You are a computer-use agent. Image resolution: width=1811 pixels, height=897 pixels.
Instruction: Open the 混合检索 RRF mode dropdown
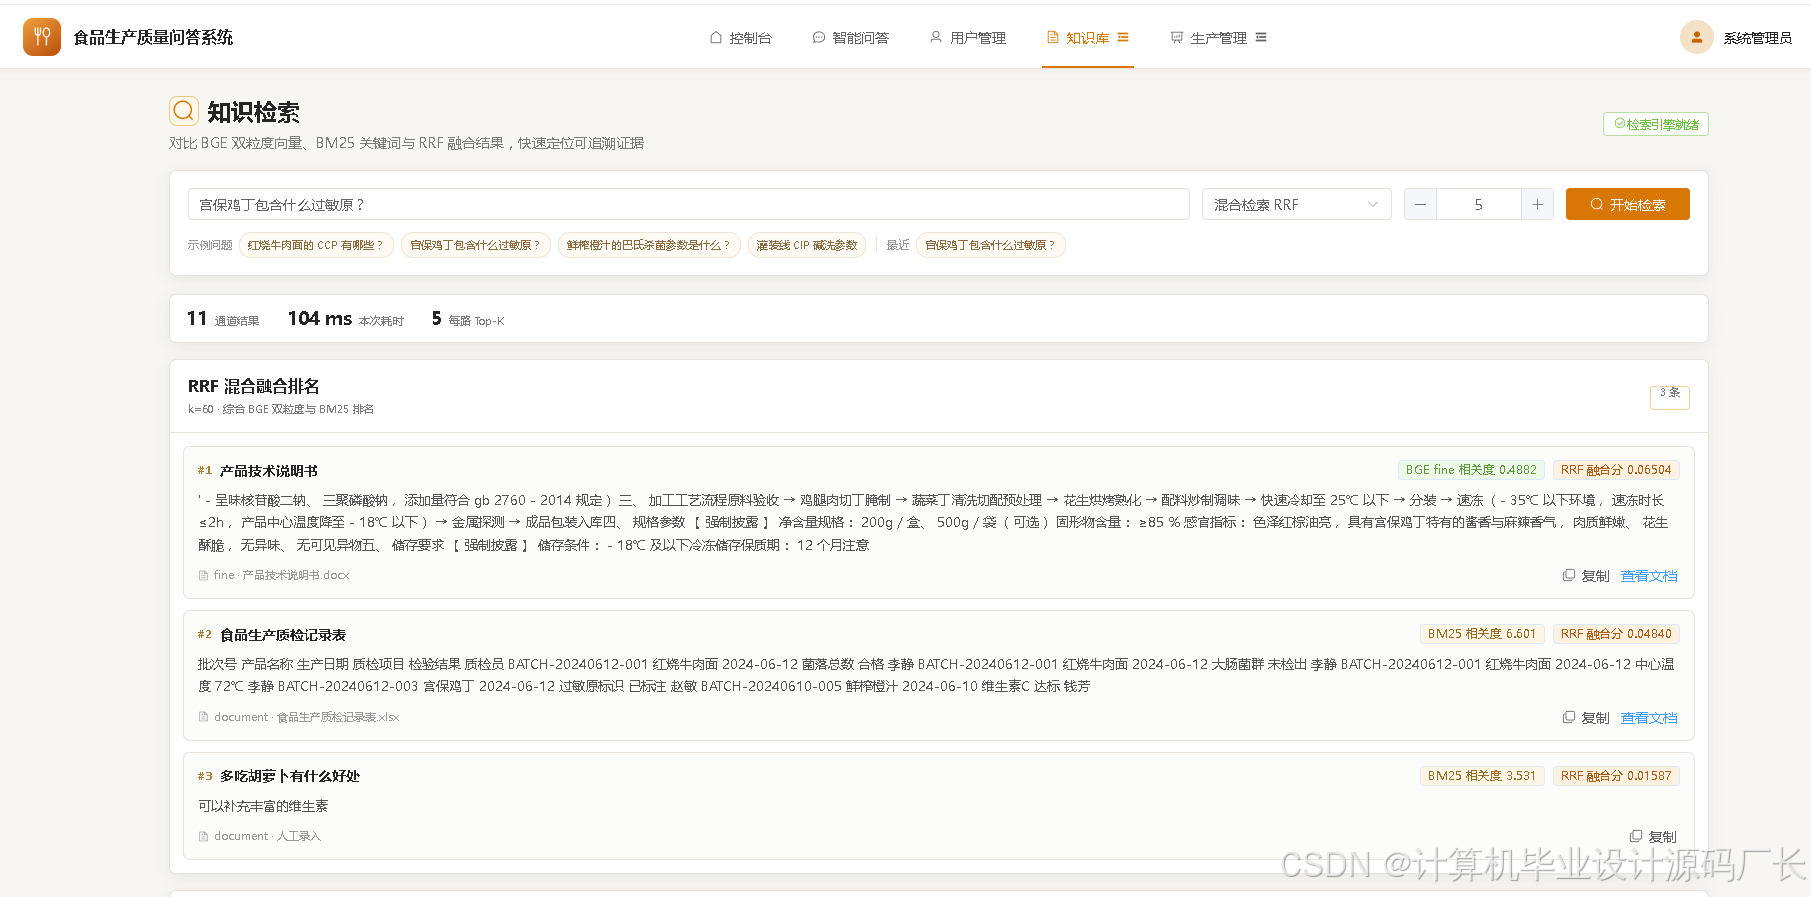[1297, 204]
